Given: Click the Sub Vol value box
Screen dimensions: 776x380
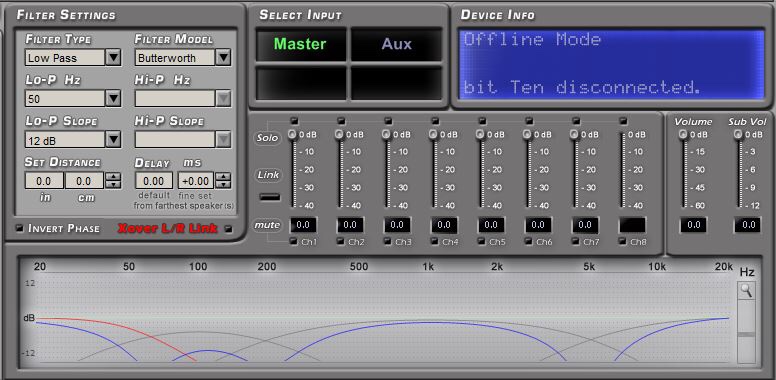Looking at the screenshot, I should click(748, 225).
